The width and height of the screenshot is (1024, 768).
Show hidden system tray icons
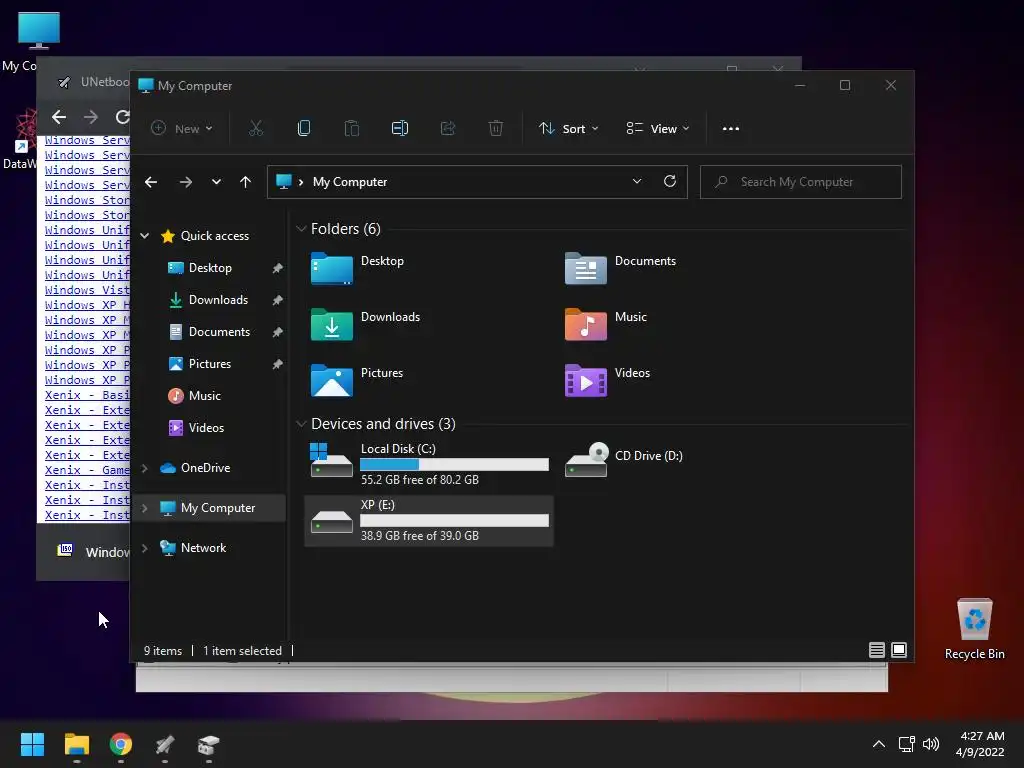pos(879,744)
